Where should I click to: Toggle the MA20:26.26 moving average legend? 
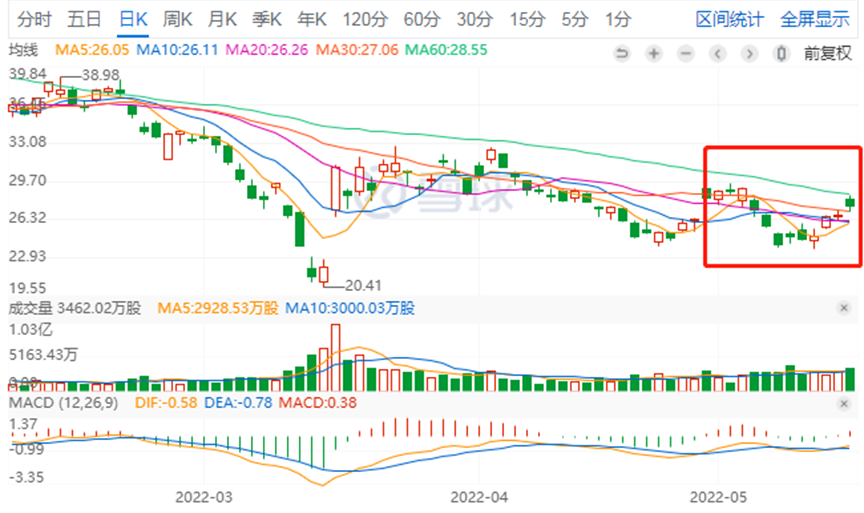point(253,51)
